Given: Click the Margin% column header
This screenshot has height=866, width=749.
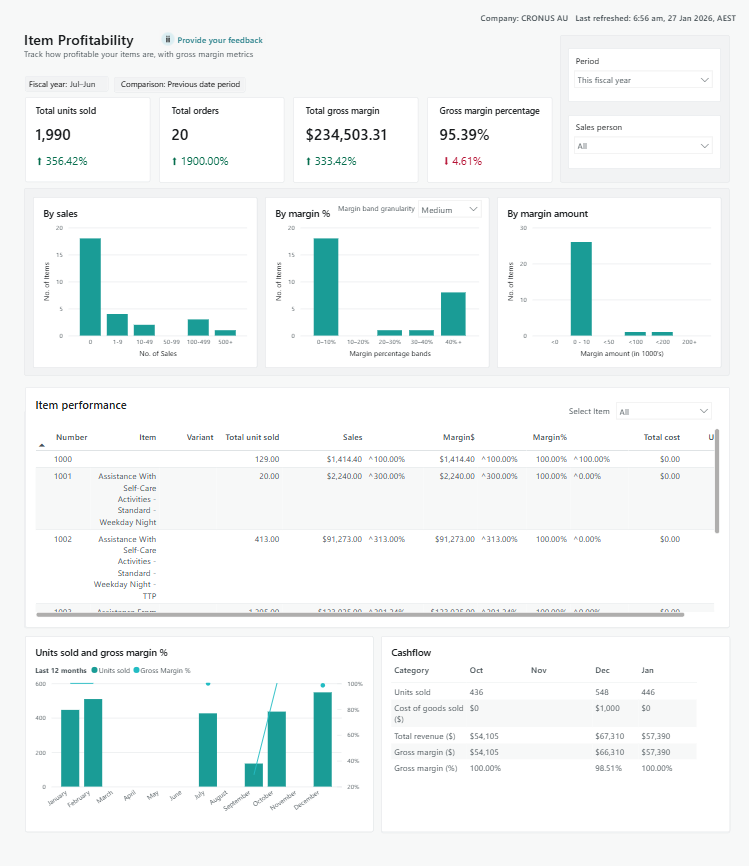Looking at the screenshot, I should pos(549,437).
